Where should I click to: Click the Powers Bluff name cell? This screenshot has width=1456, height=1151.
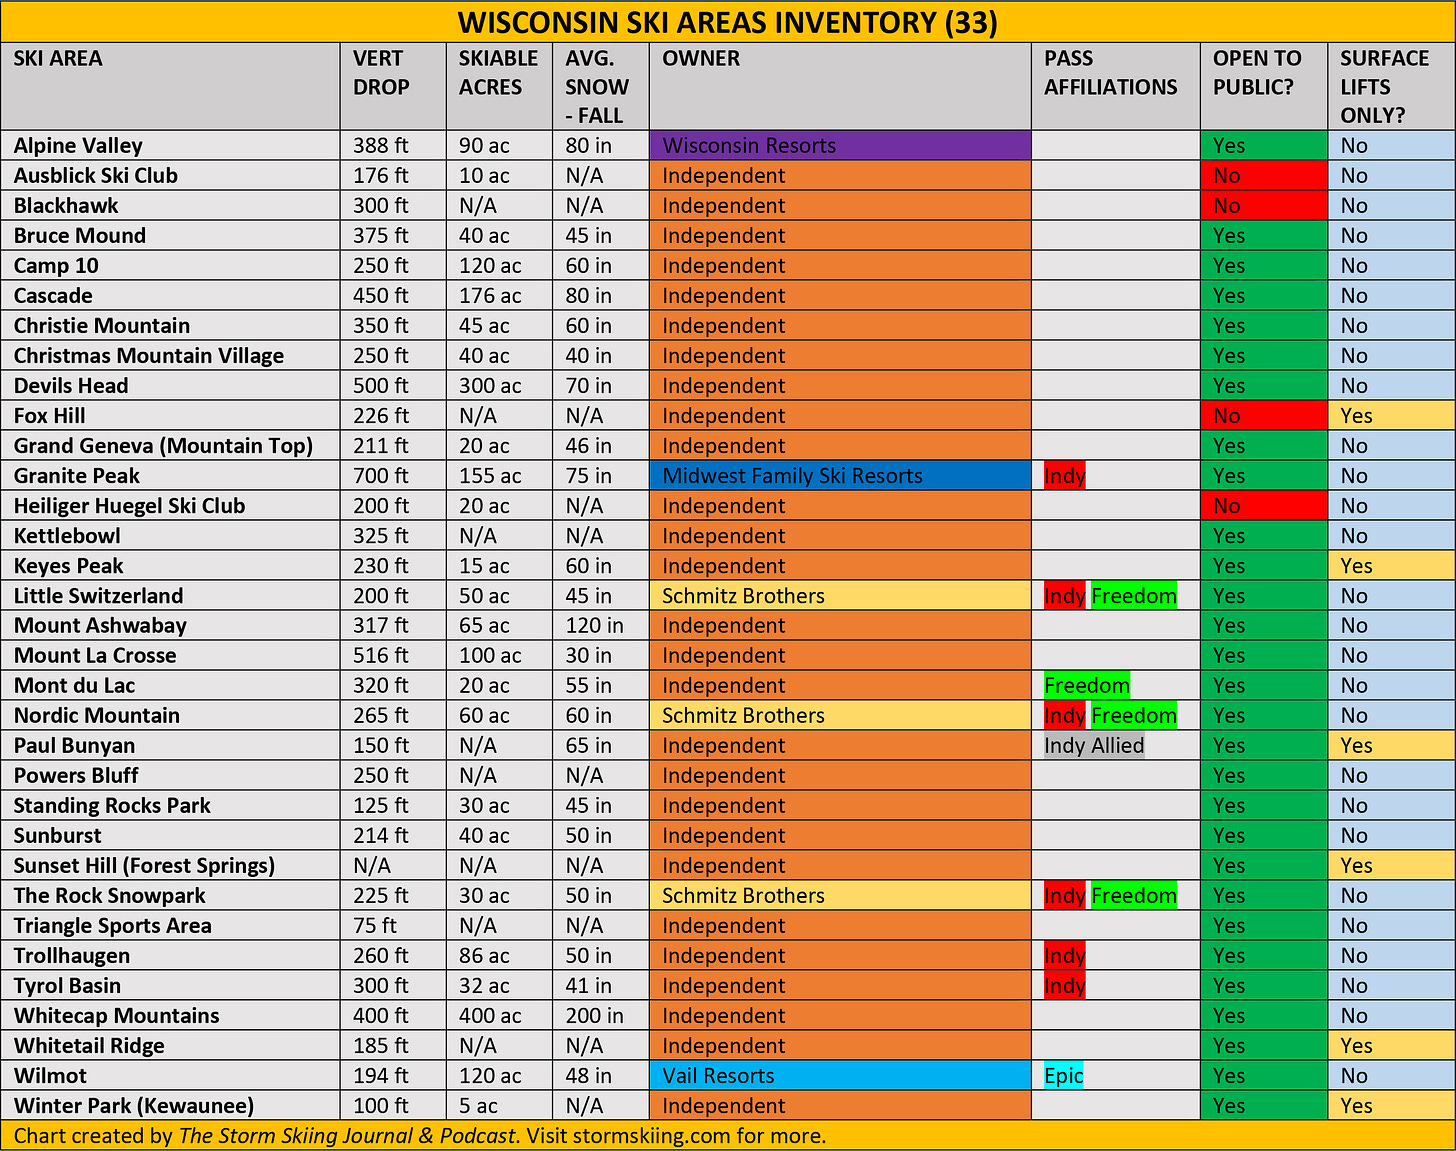coord(170,775)
